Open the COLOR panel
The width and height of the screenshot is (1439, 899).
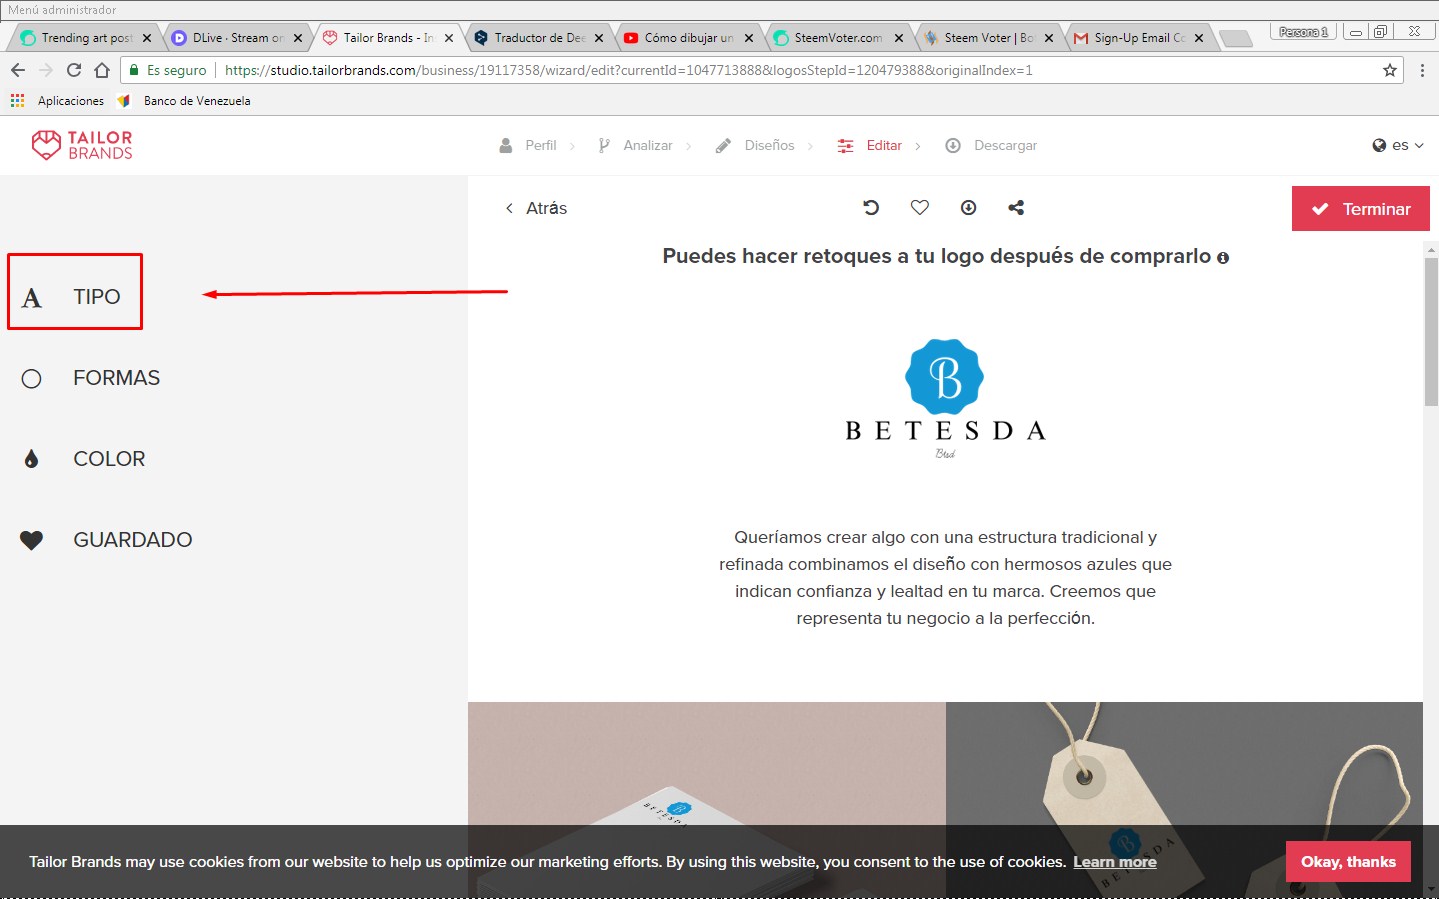click(83, 459)
